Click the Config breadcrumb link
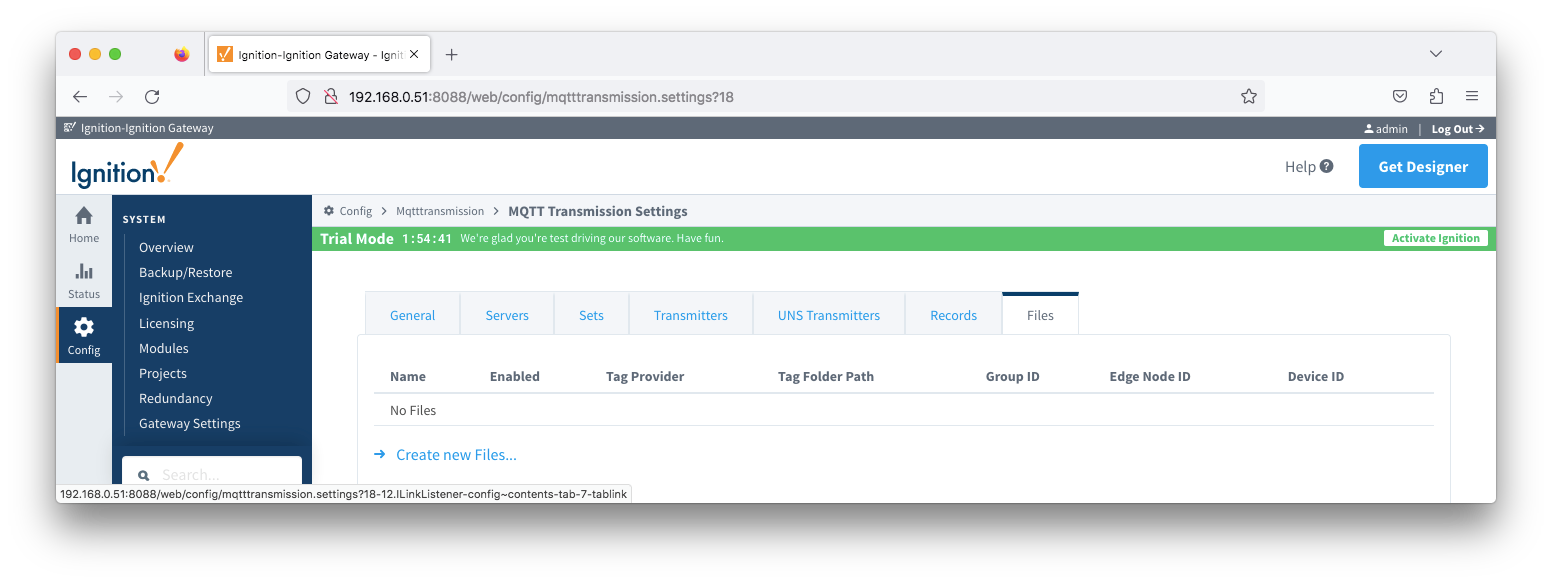 tap(355, 211)
